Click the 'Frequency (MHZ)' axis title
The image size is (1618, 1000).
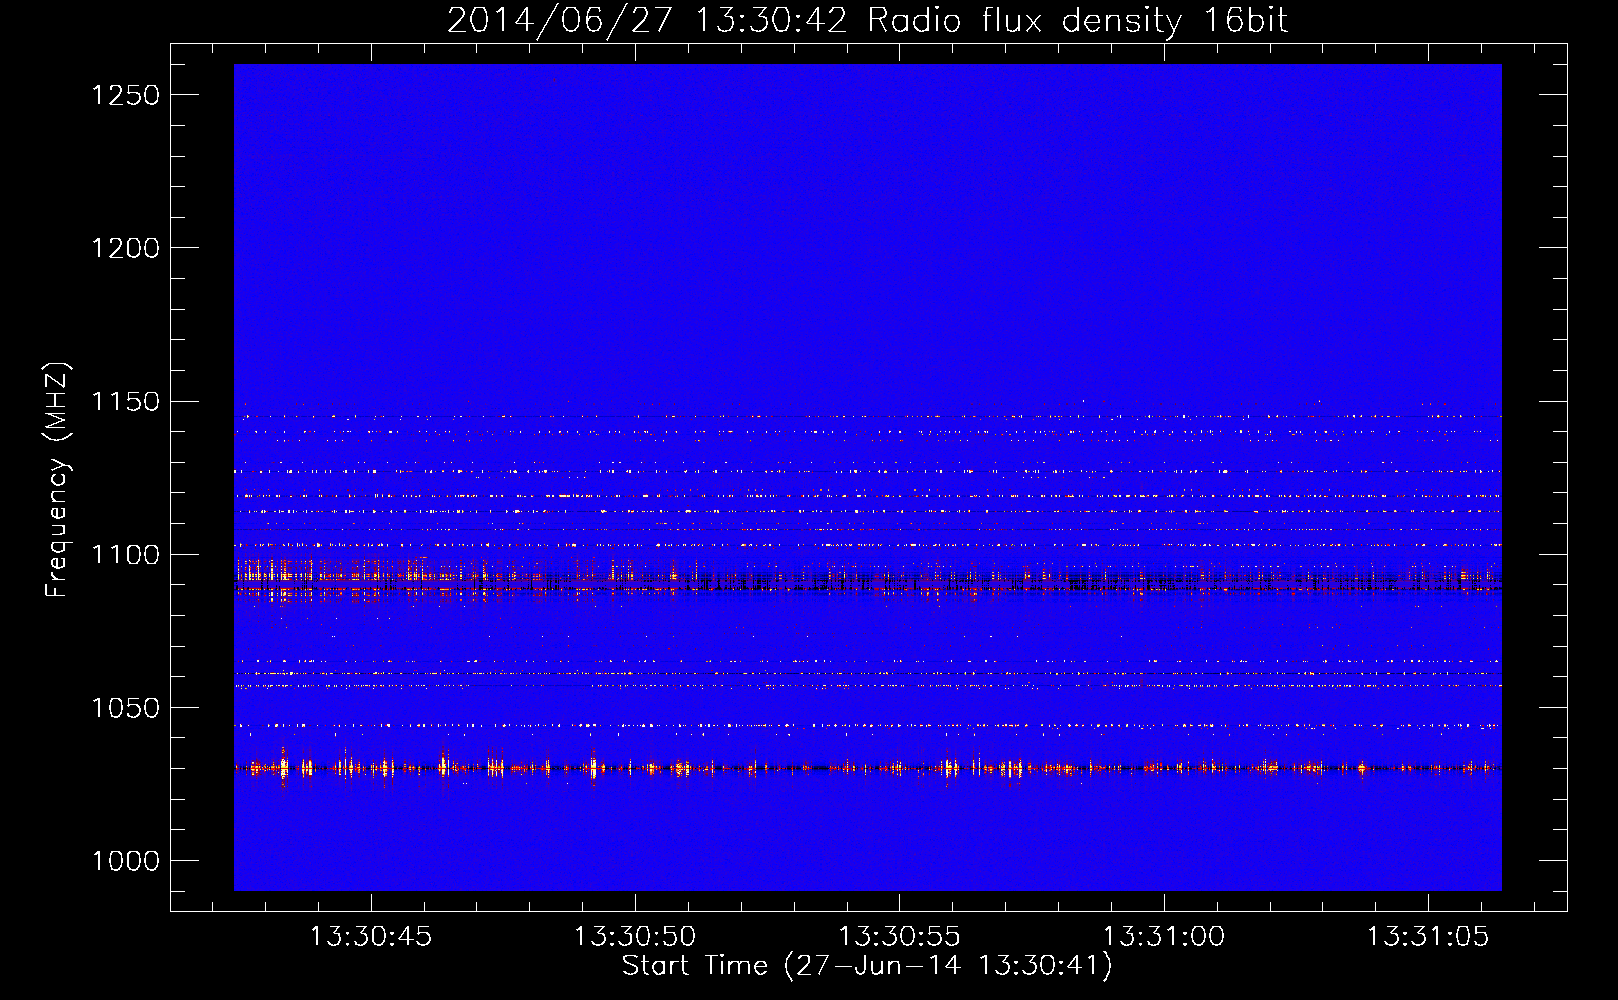58,480
